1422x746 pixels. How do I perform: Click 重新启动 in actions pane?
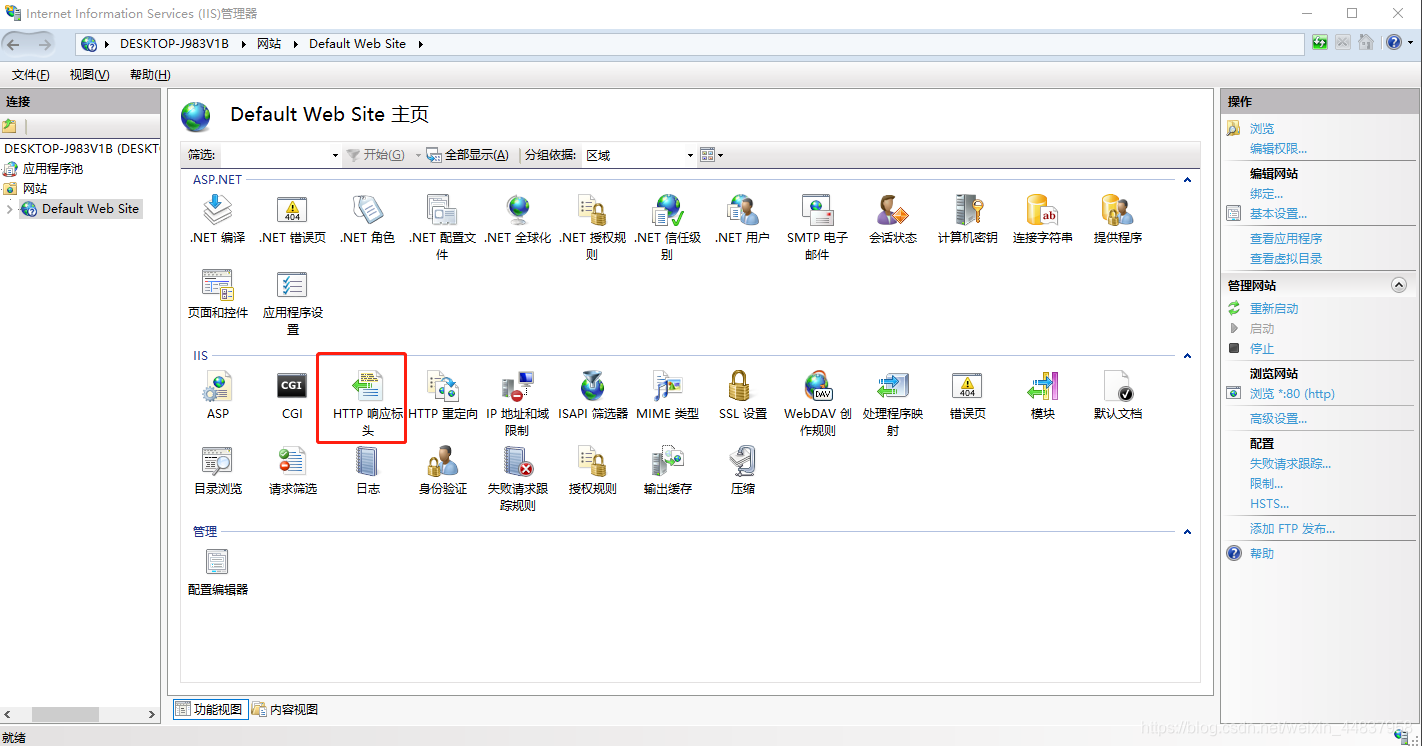pyautogui.click(x=1274, y=309)
